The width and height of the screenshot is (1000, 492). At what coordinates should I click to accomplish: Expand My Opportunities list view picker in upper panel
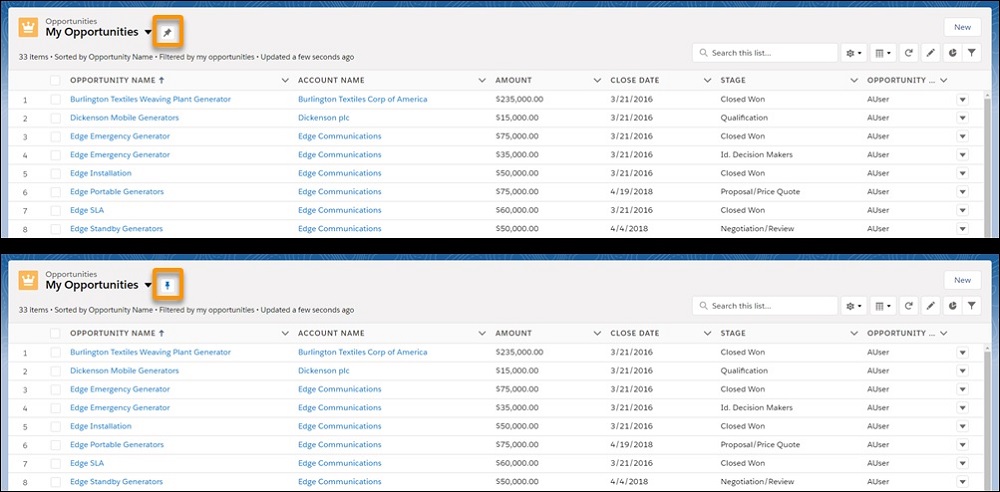coord(148,33)
